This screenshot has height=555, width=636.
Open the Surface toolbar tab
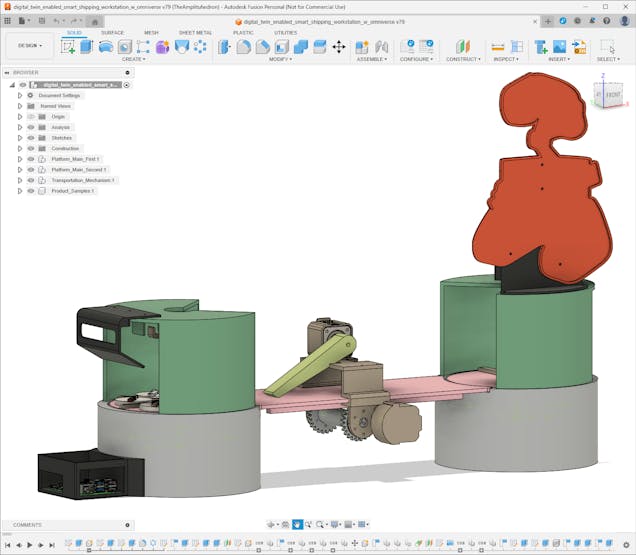pos(113,32)
